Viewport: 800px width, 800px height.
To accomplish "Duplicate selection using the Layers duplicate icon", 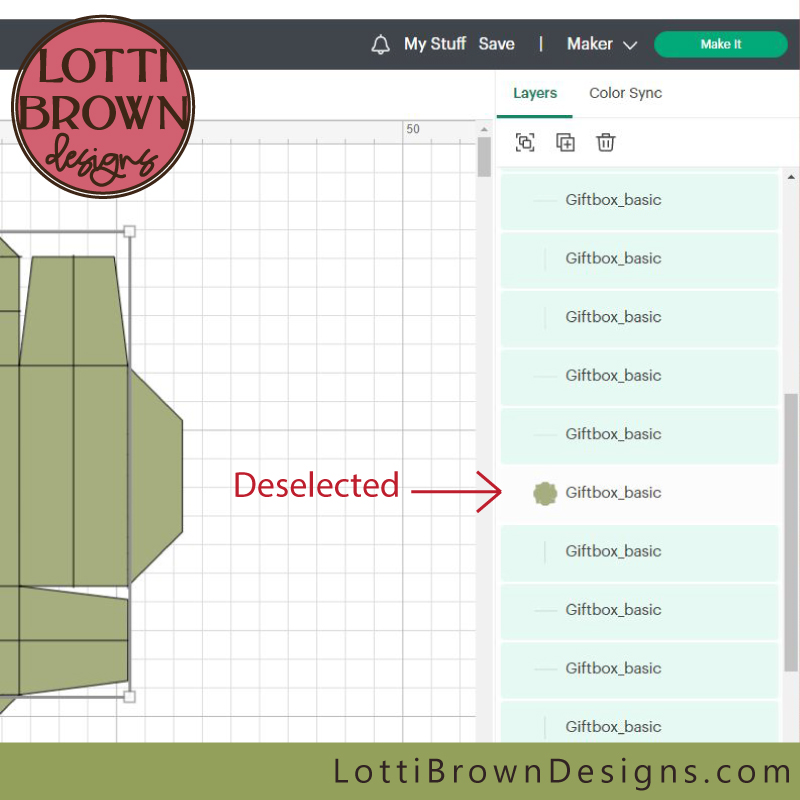I will click(x=565, y=142).
